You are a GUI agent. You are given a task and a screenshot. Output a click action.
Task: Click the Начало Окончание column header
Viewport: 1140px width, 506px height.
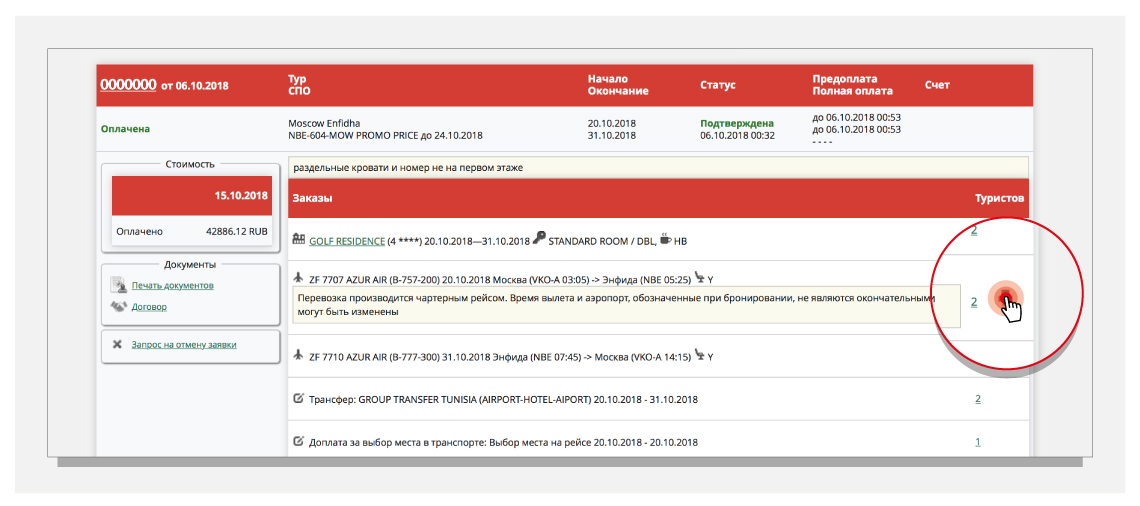[618, 85]
